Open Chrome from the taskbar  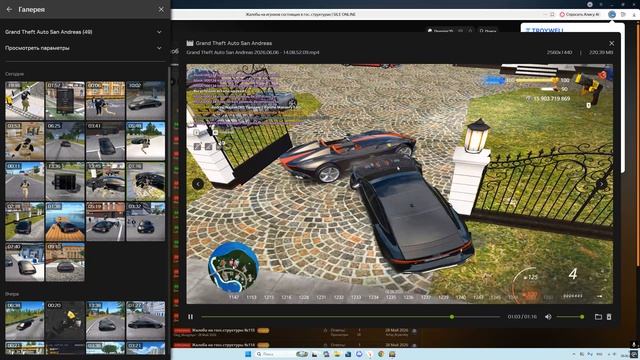(381, 354)
